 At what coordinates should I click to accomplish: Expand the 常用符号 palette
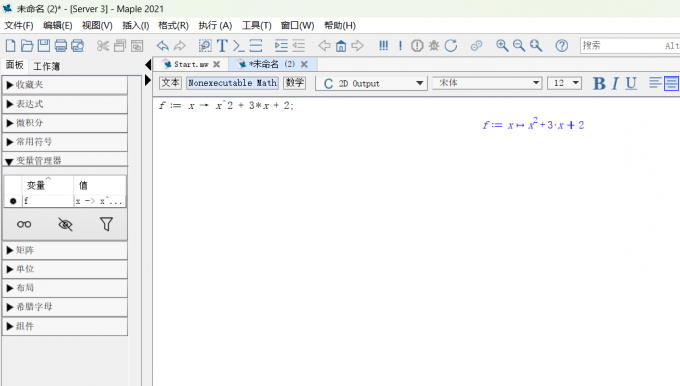65,142
